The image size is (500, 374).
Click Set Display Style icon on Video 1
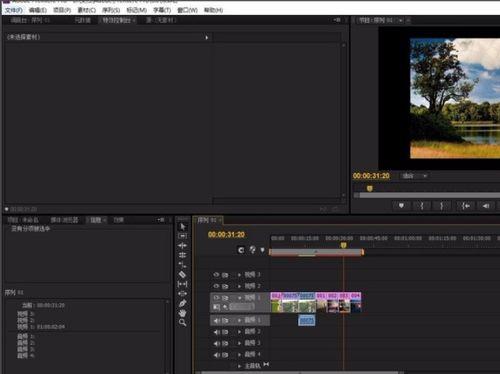217,307
